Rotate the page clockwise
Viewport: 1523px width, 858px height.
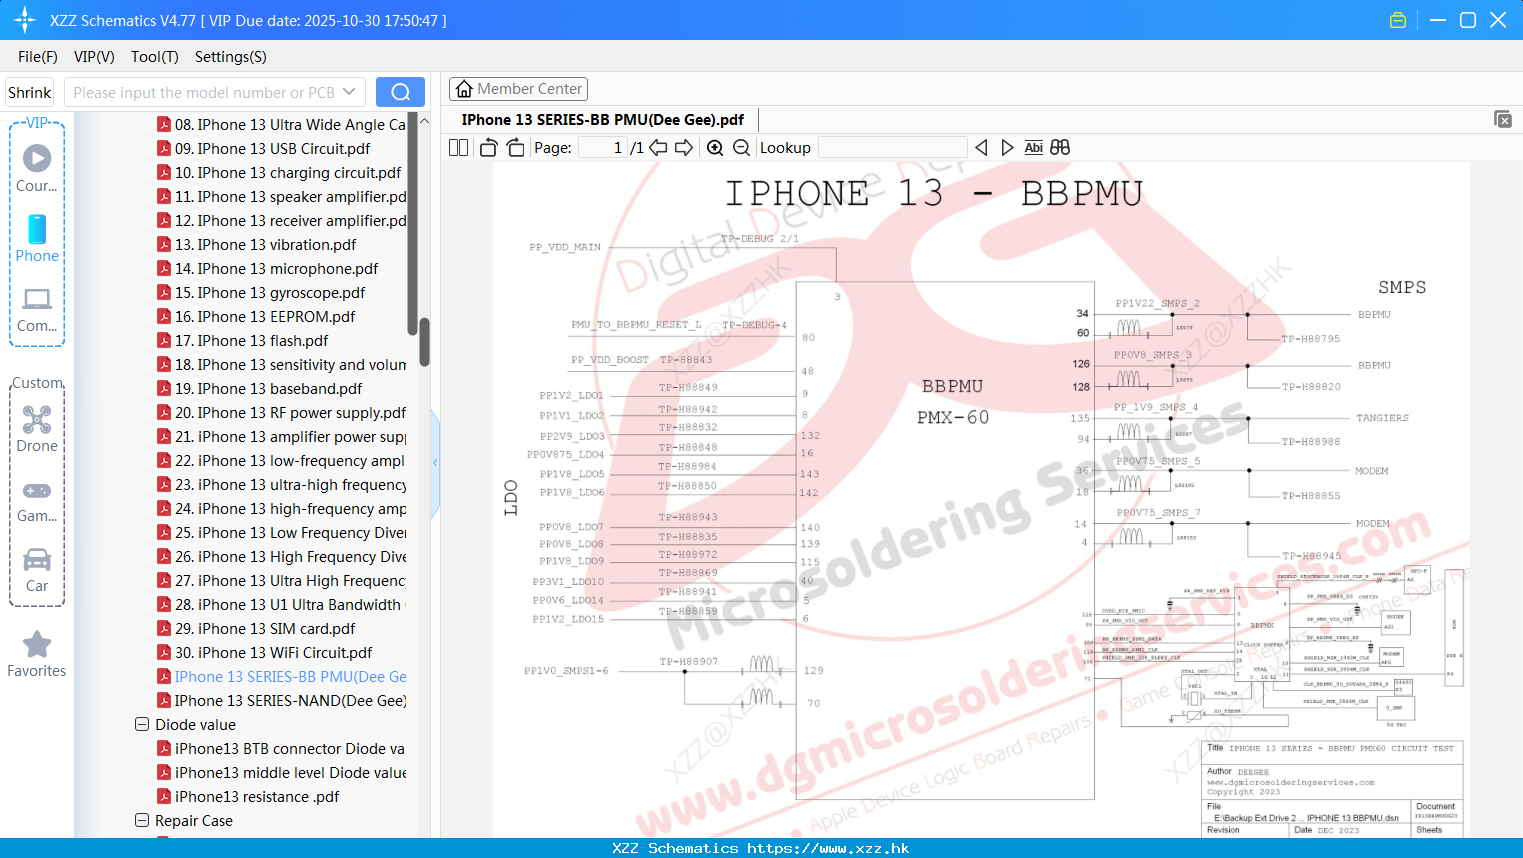coord(515,147)
